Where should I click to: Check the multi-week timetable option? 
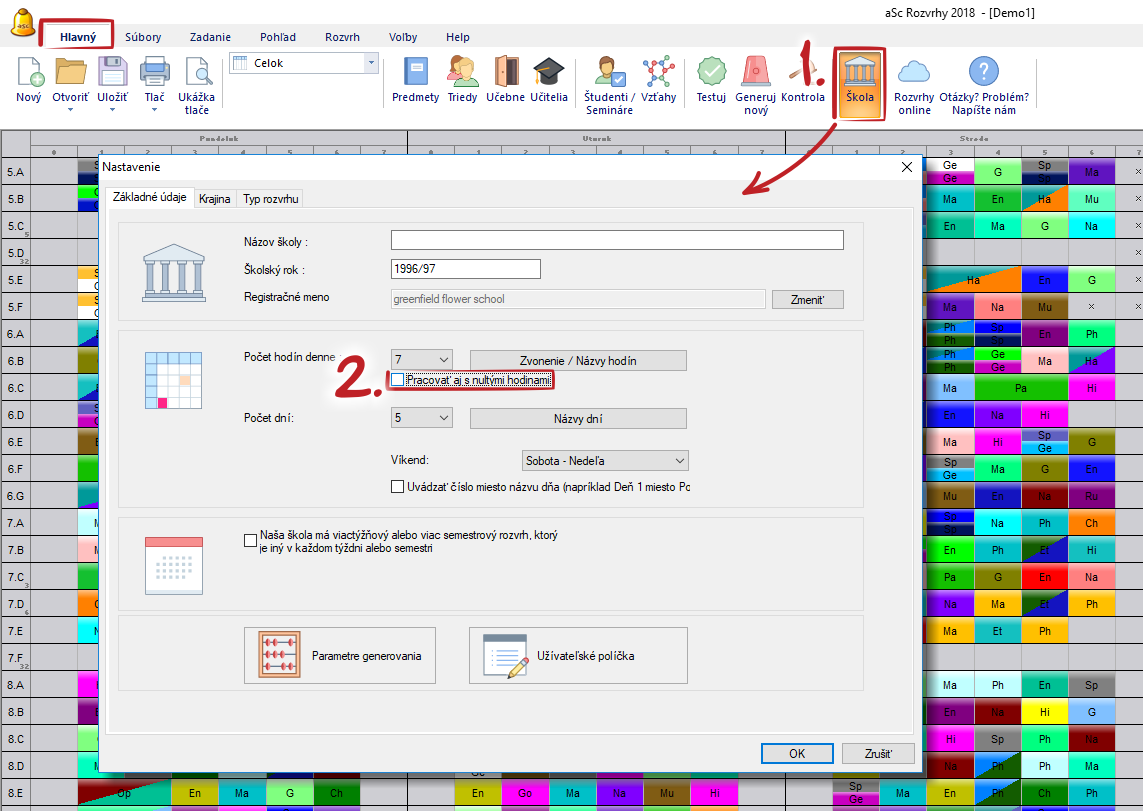[251, 541]
